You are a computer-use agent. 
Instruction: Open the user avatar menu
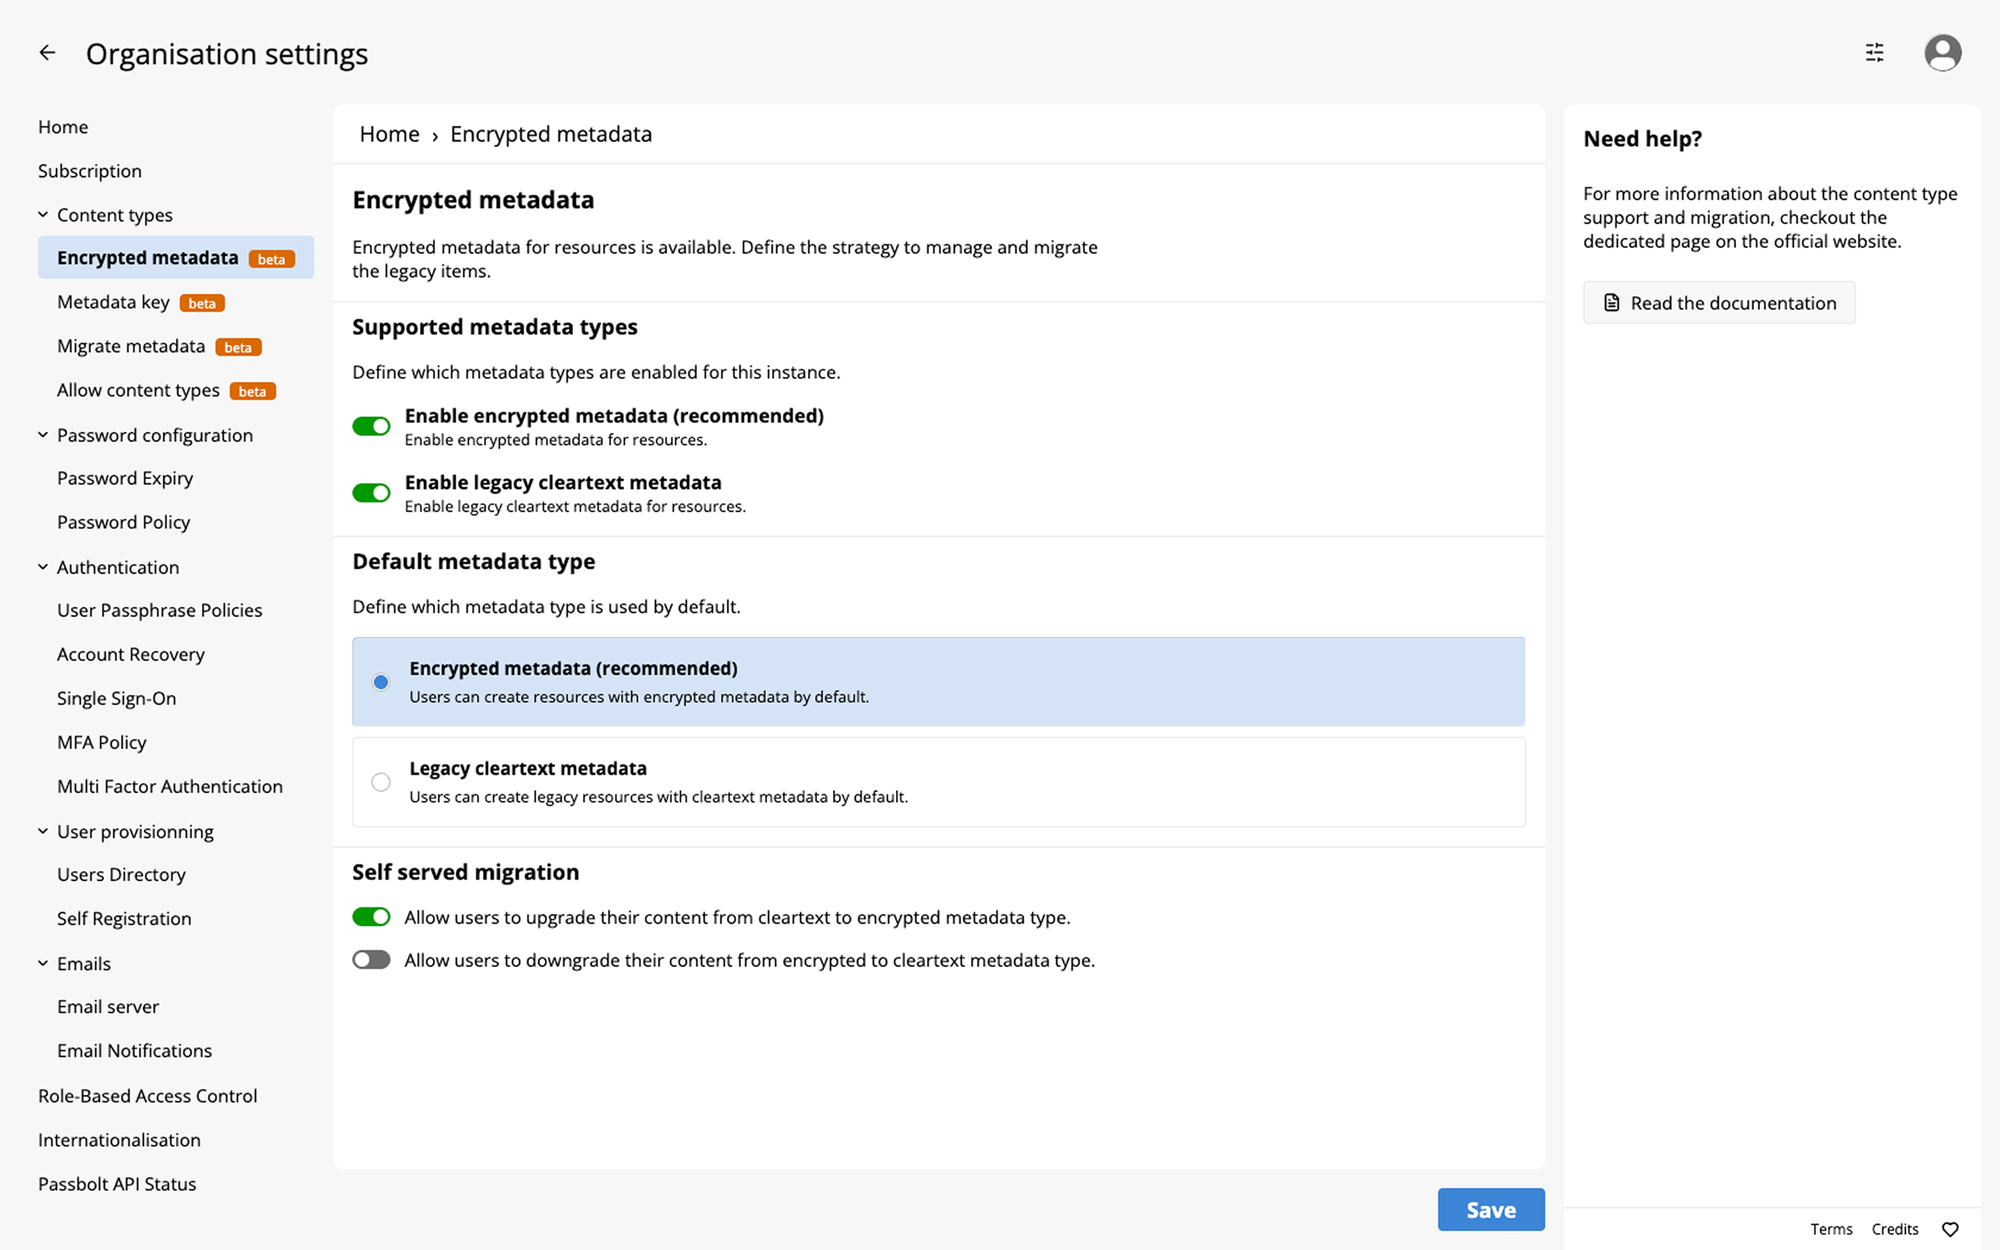pyautogui.click(x=1942, y=52)
